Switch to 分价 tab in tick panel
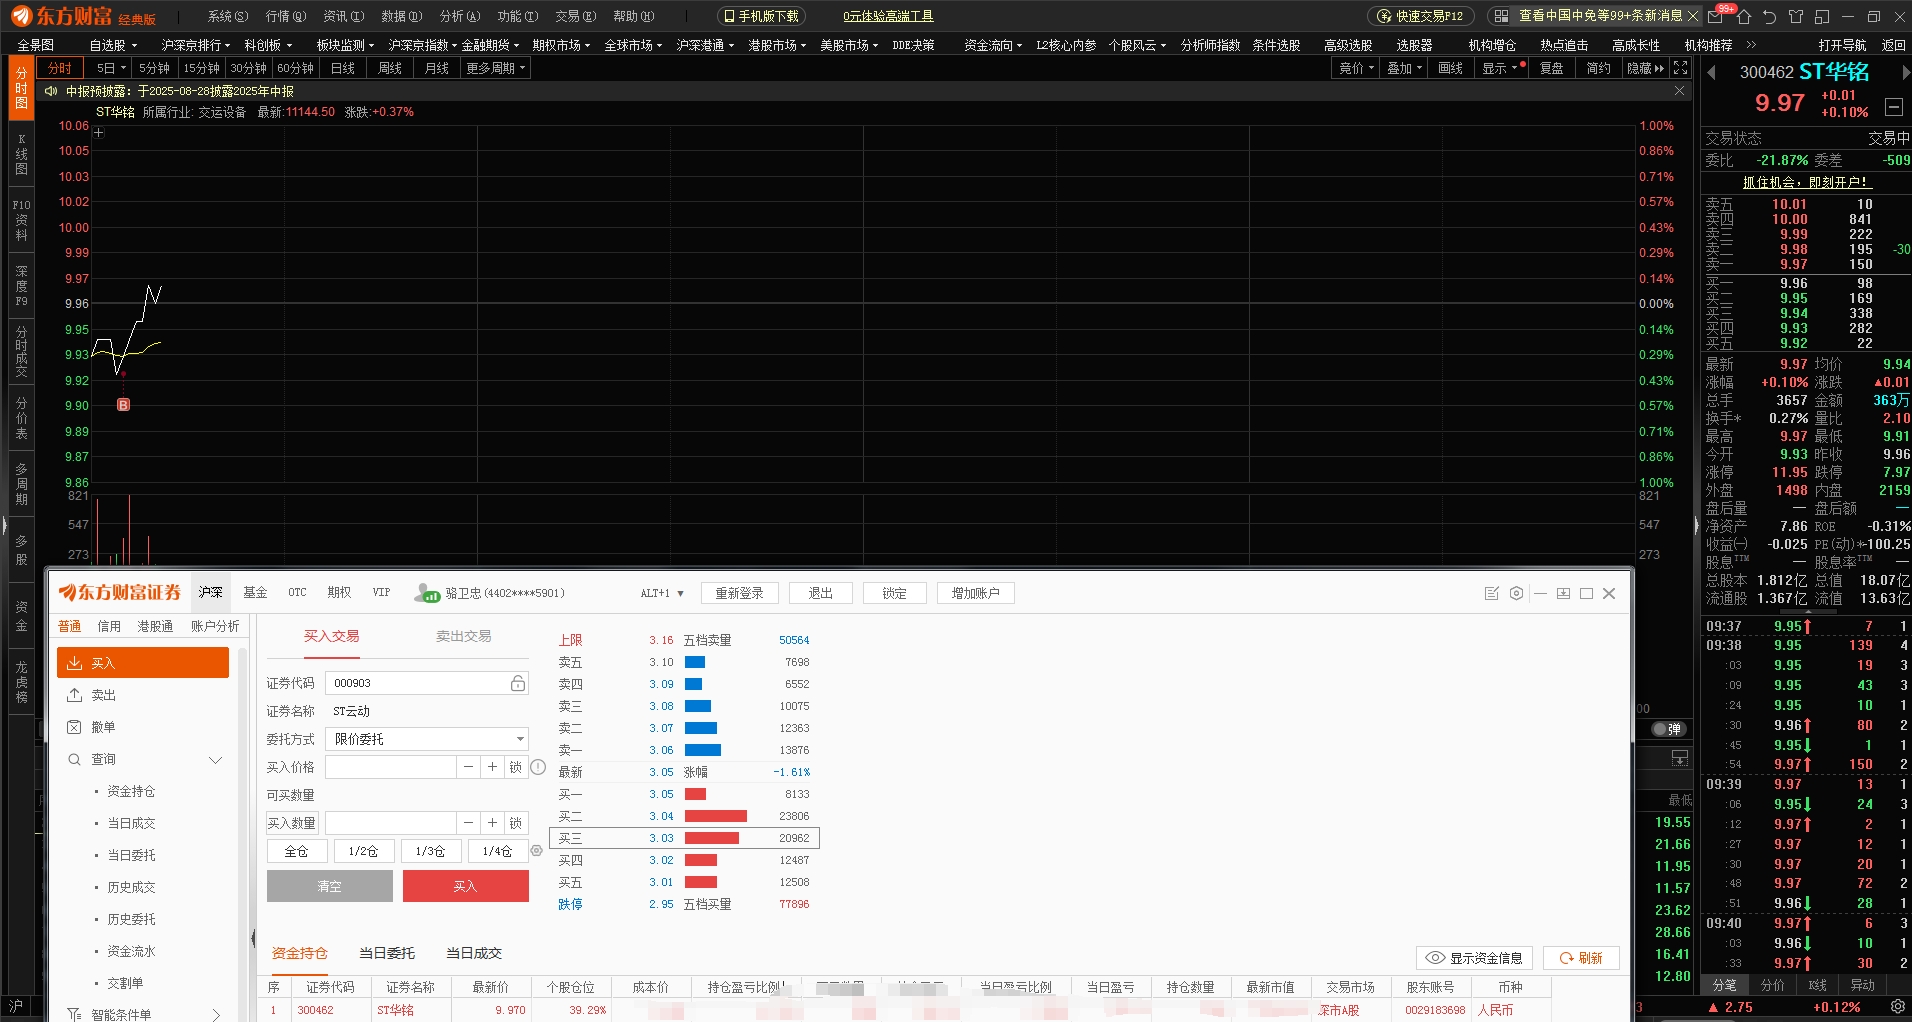The height and width of the screenshot is (1022, 1912). 1772,985
